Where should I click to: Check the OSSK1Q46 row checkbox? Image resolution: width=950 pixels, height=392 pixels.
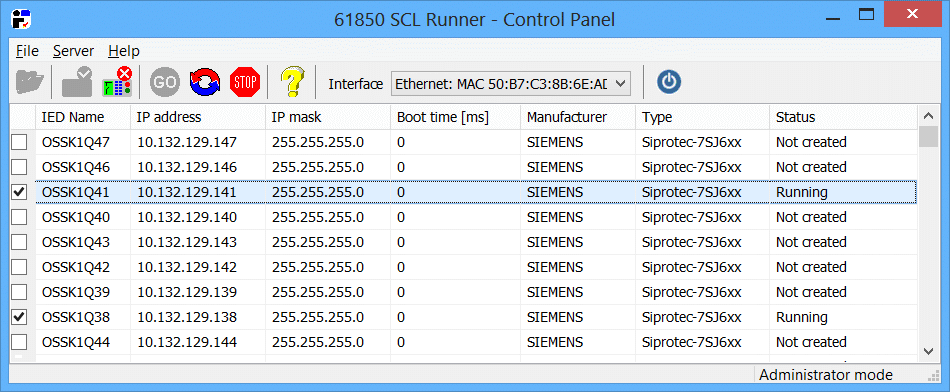click(x=19, y=167)
